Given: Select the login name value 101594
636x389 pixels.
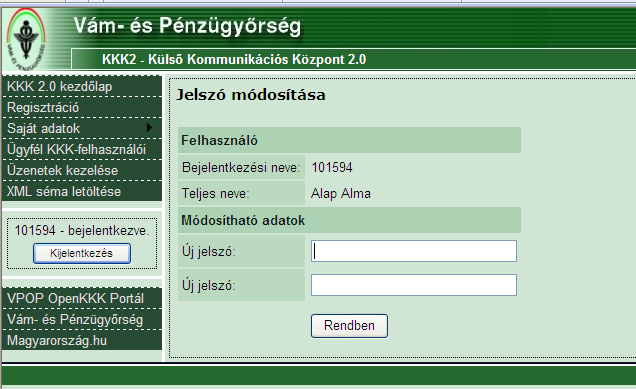Looking at the screenshot, I should (x=332, y=168).
